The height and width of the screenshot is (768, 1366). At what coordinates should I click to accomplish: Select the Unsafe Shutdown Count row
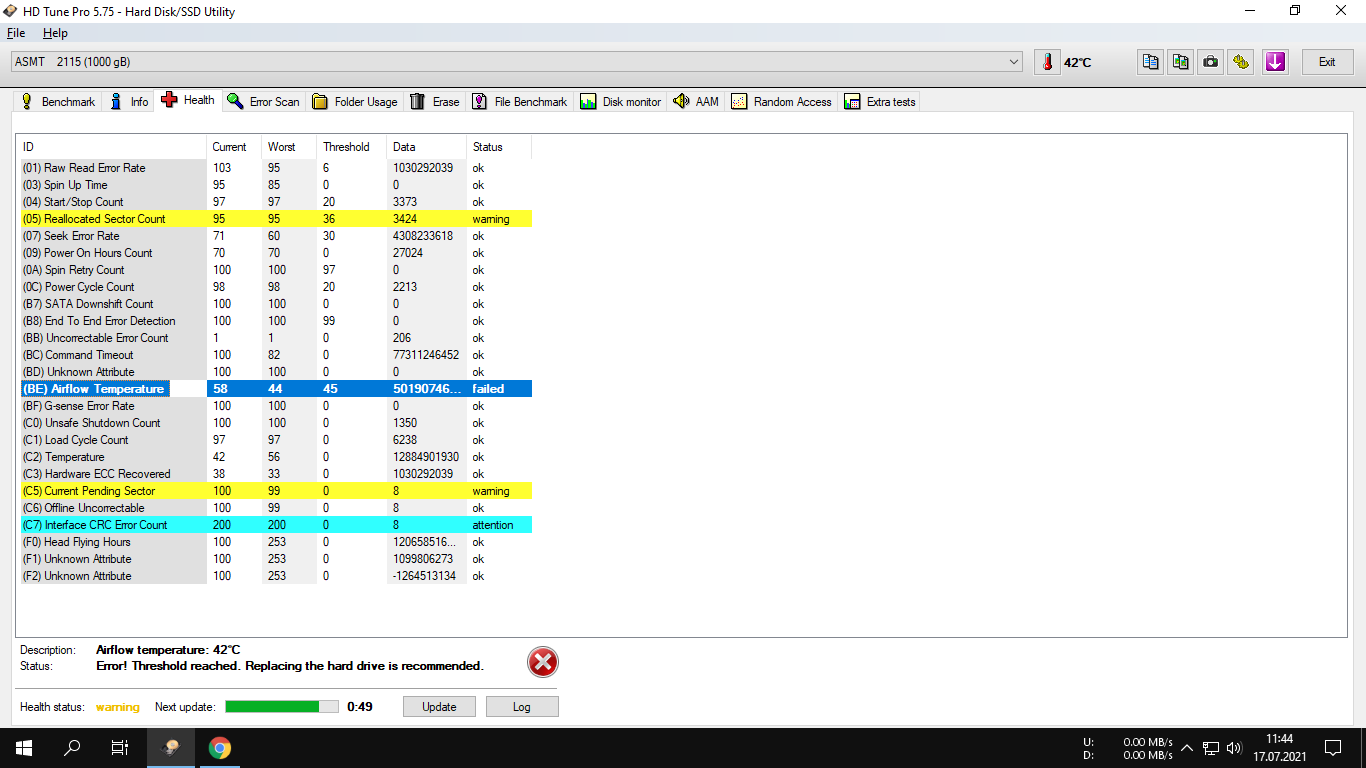(276, 423)
